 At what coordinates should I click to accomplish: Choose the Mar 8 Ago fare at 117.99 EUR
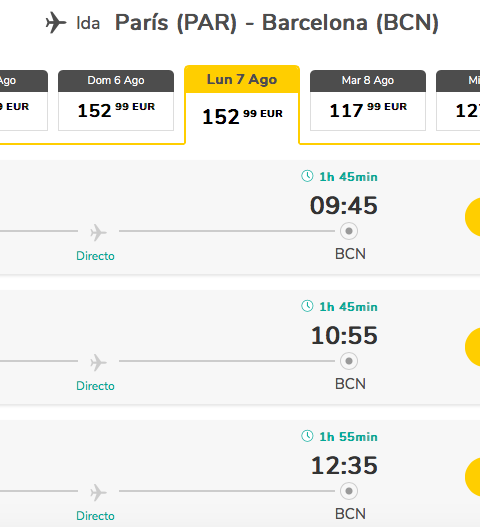click(x=368, y=100)
